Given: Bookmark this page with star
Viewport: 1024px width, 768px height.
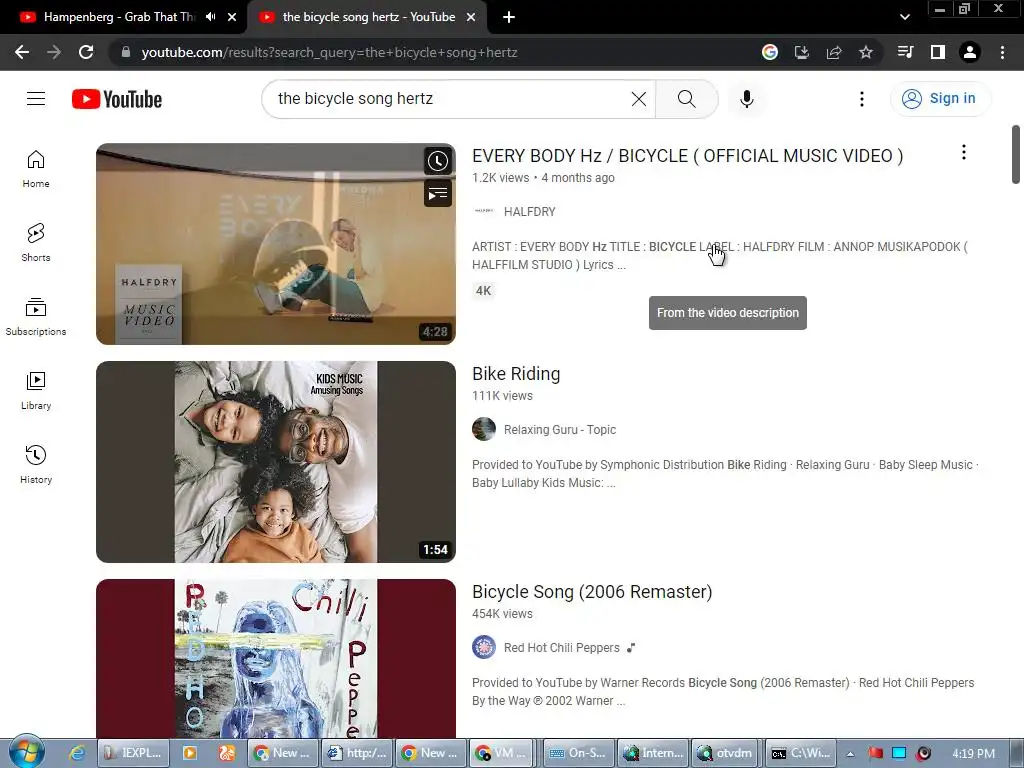Looking at the screenshot, I should (866, 52).
